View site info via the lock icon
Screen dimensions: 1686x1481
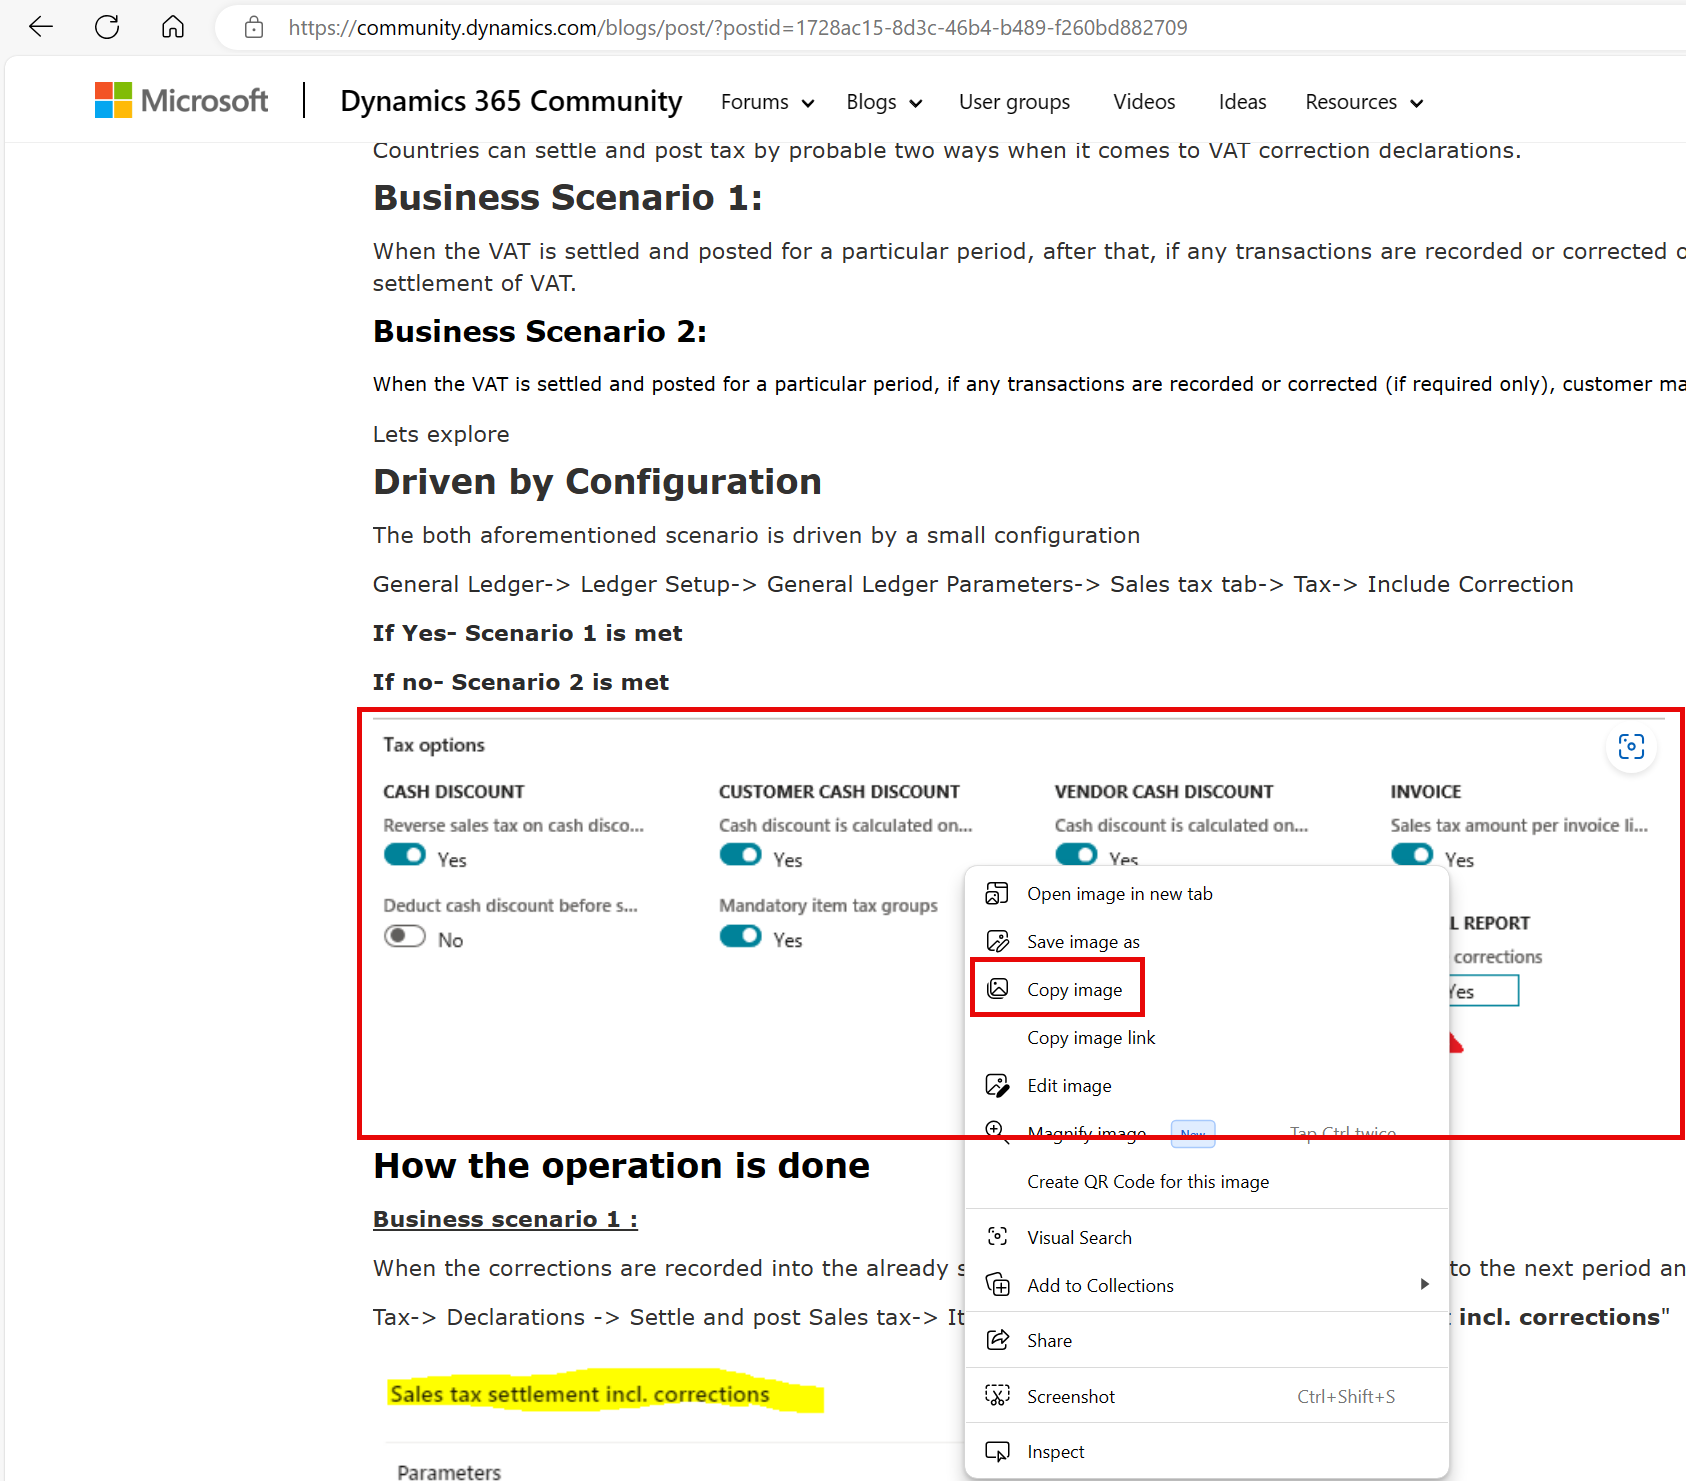click(254, 27)
